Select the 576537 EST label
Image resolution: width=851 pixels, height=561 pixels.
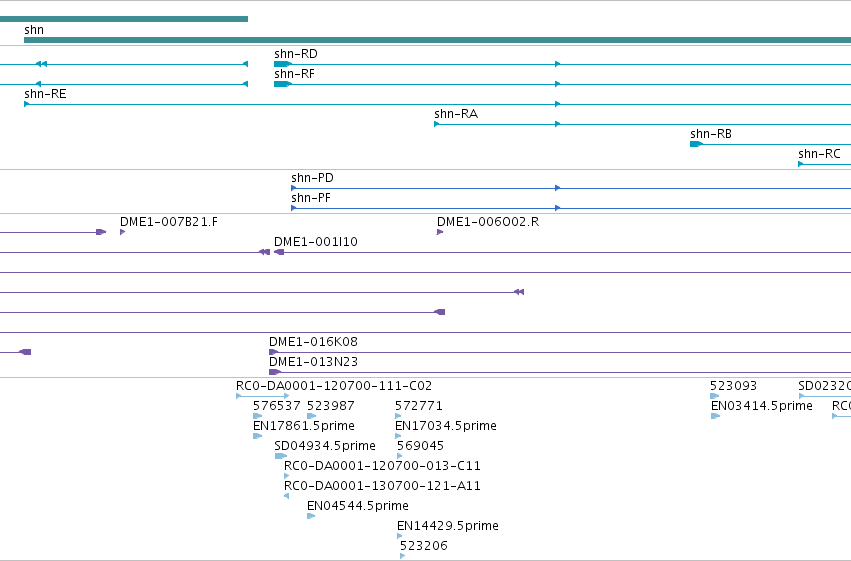tap(277, 406)
